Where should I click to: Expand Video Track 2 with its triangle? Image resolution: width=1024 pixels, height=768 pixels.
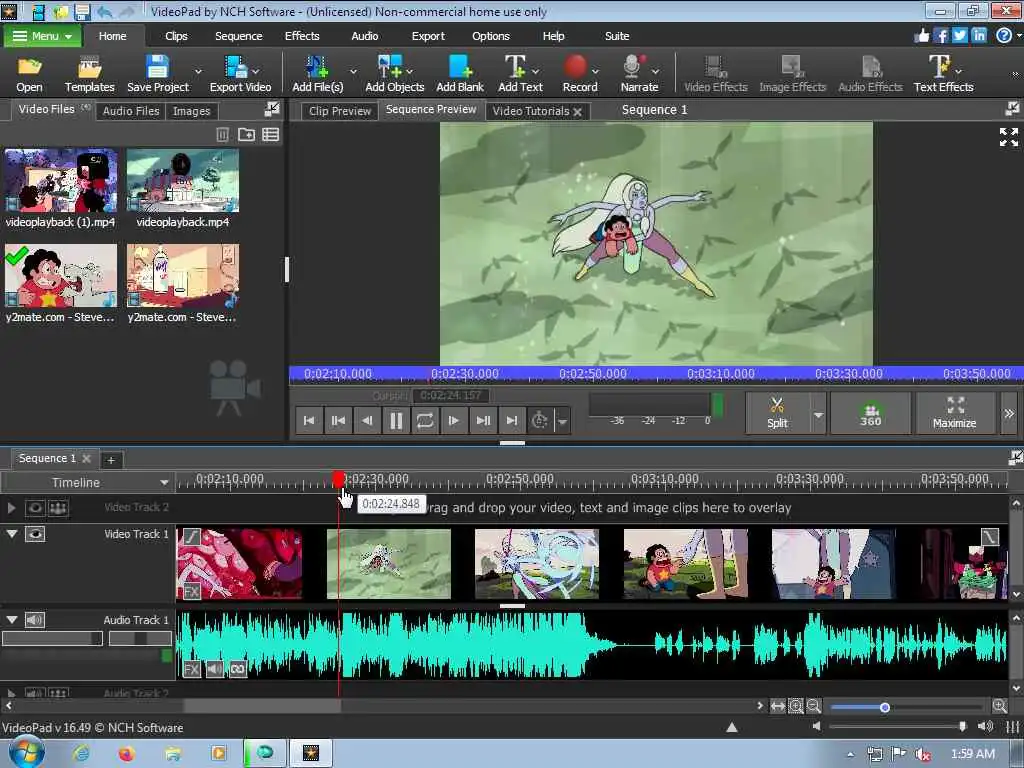tap(11, 507)
